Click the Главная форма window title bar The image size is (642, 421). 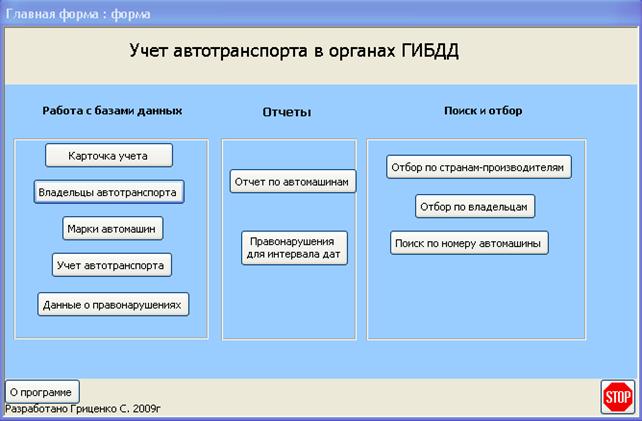click(x=321, y=14)
